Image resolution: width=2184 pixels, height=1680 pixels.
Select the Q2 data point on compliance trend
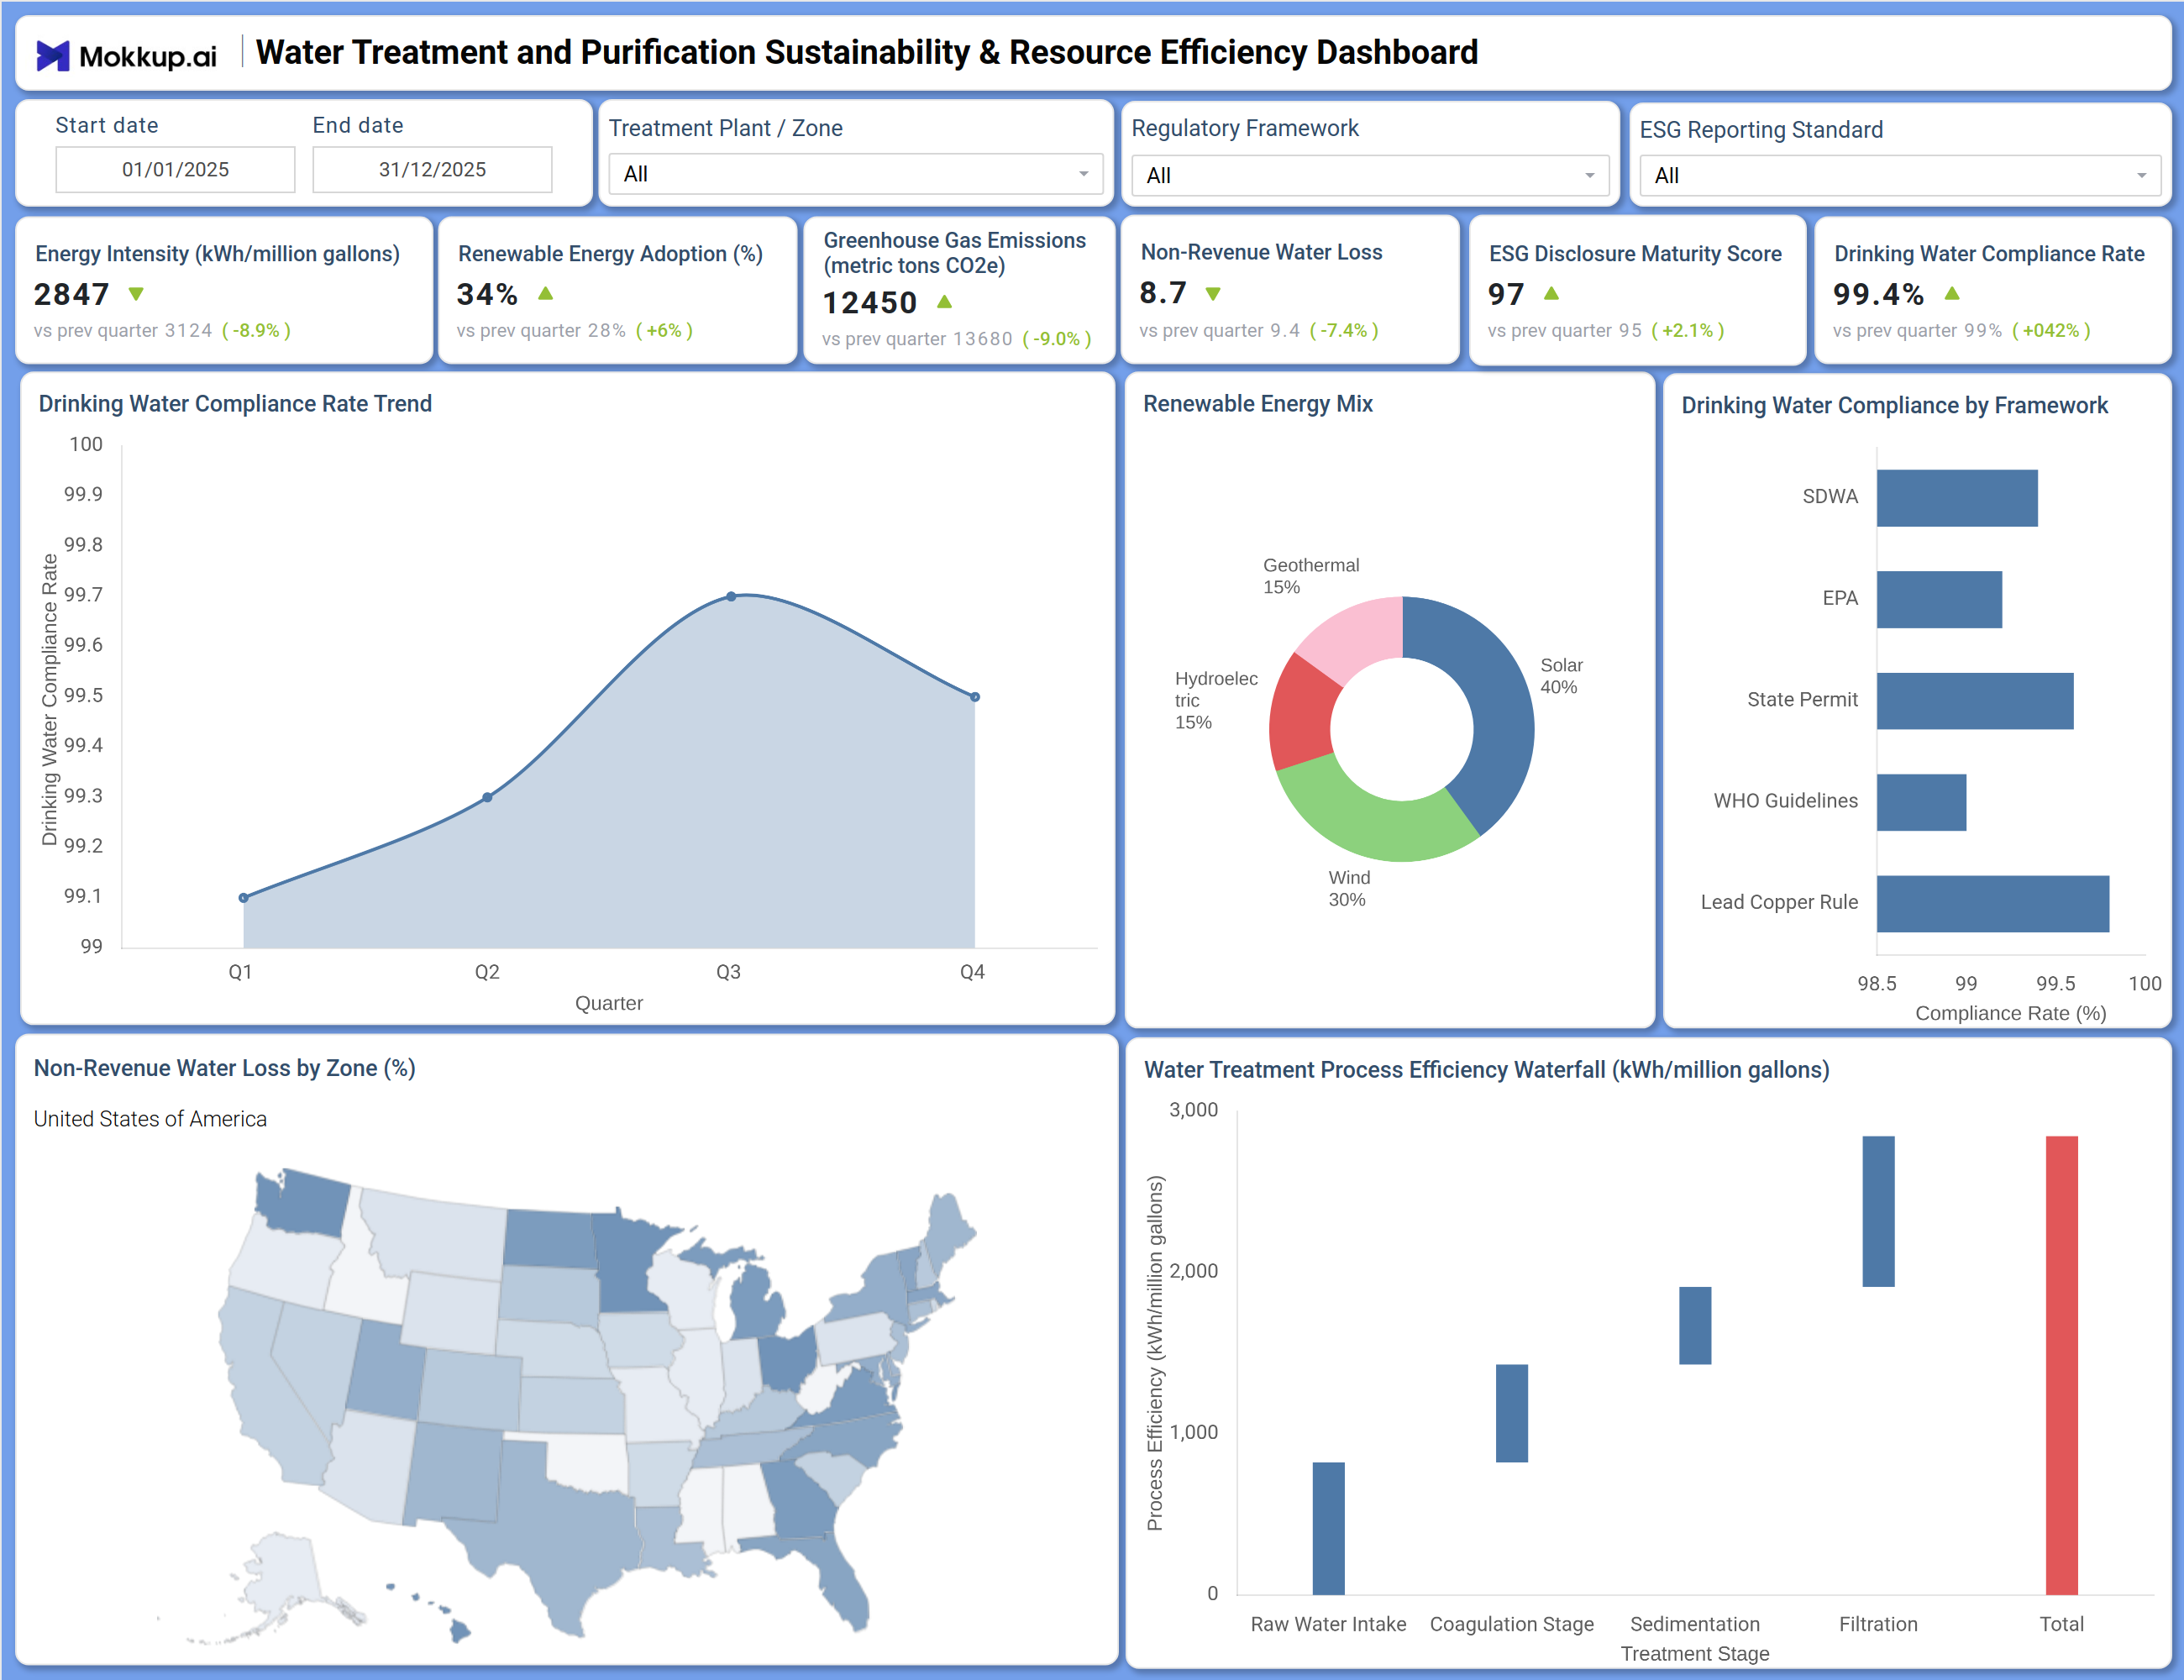point(487,797)
